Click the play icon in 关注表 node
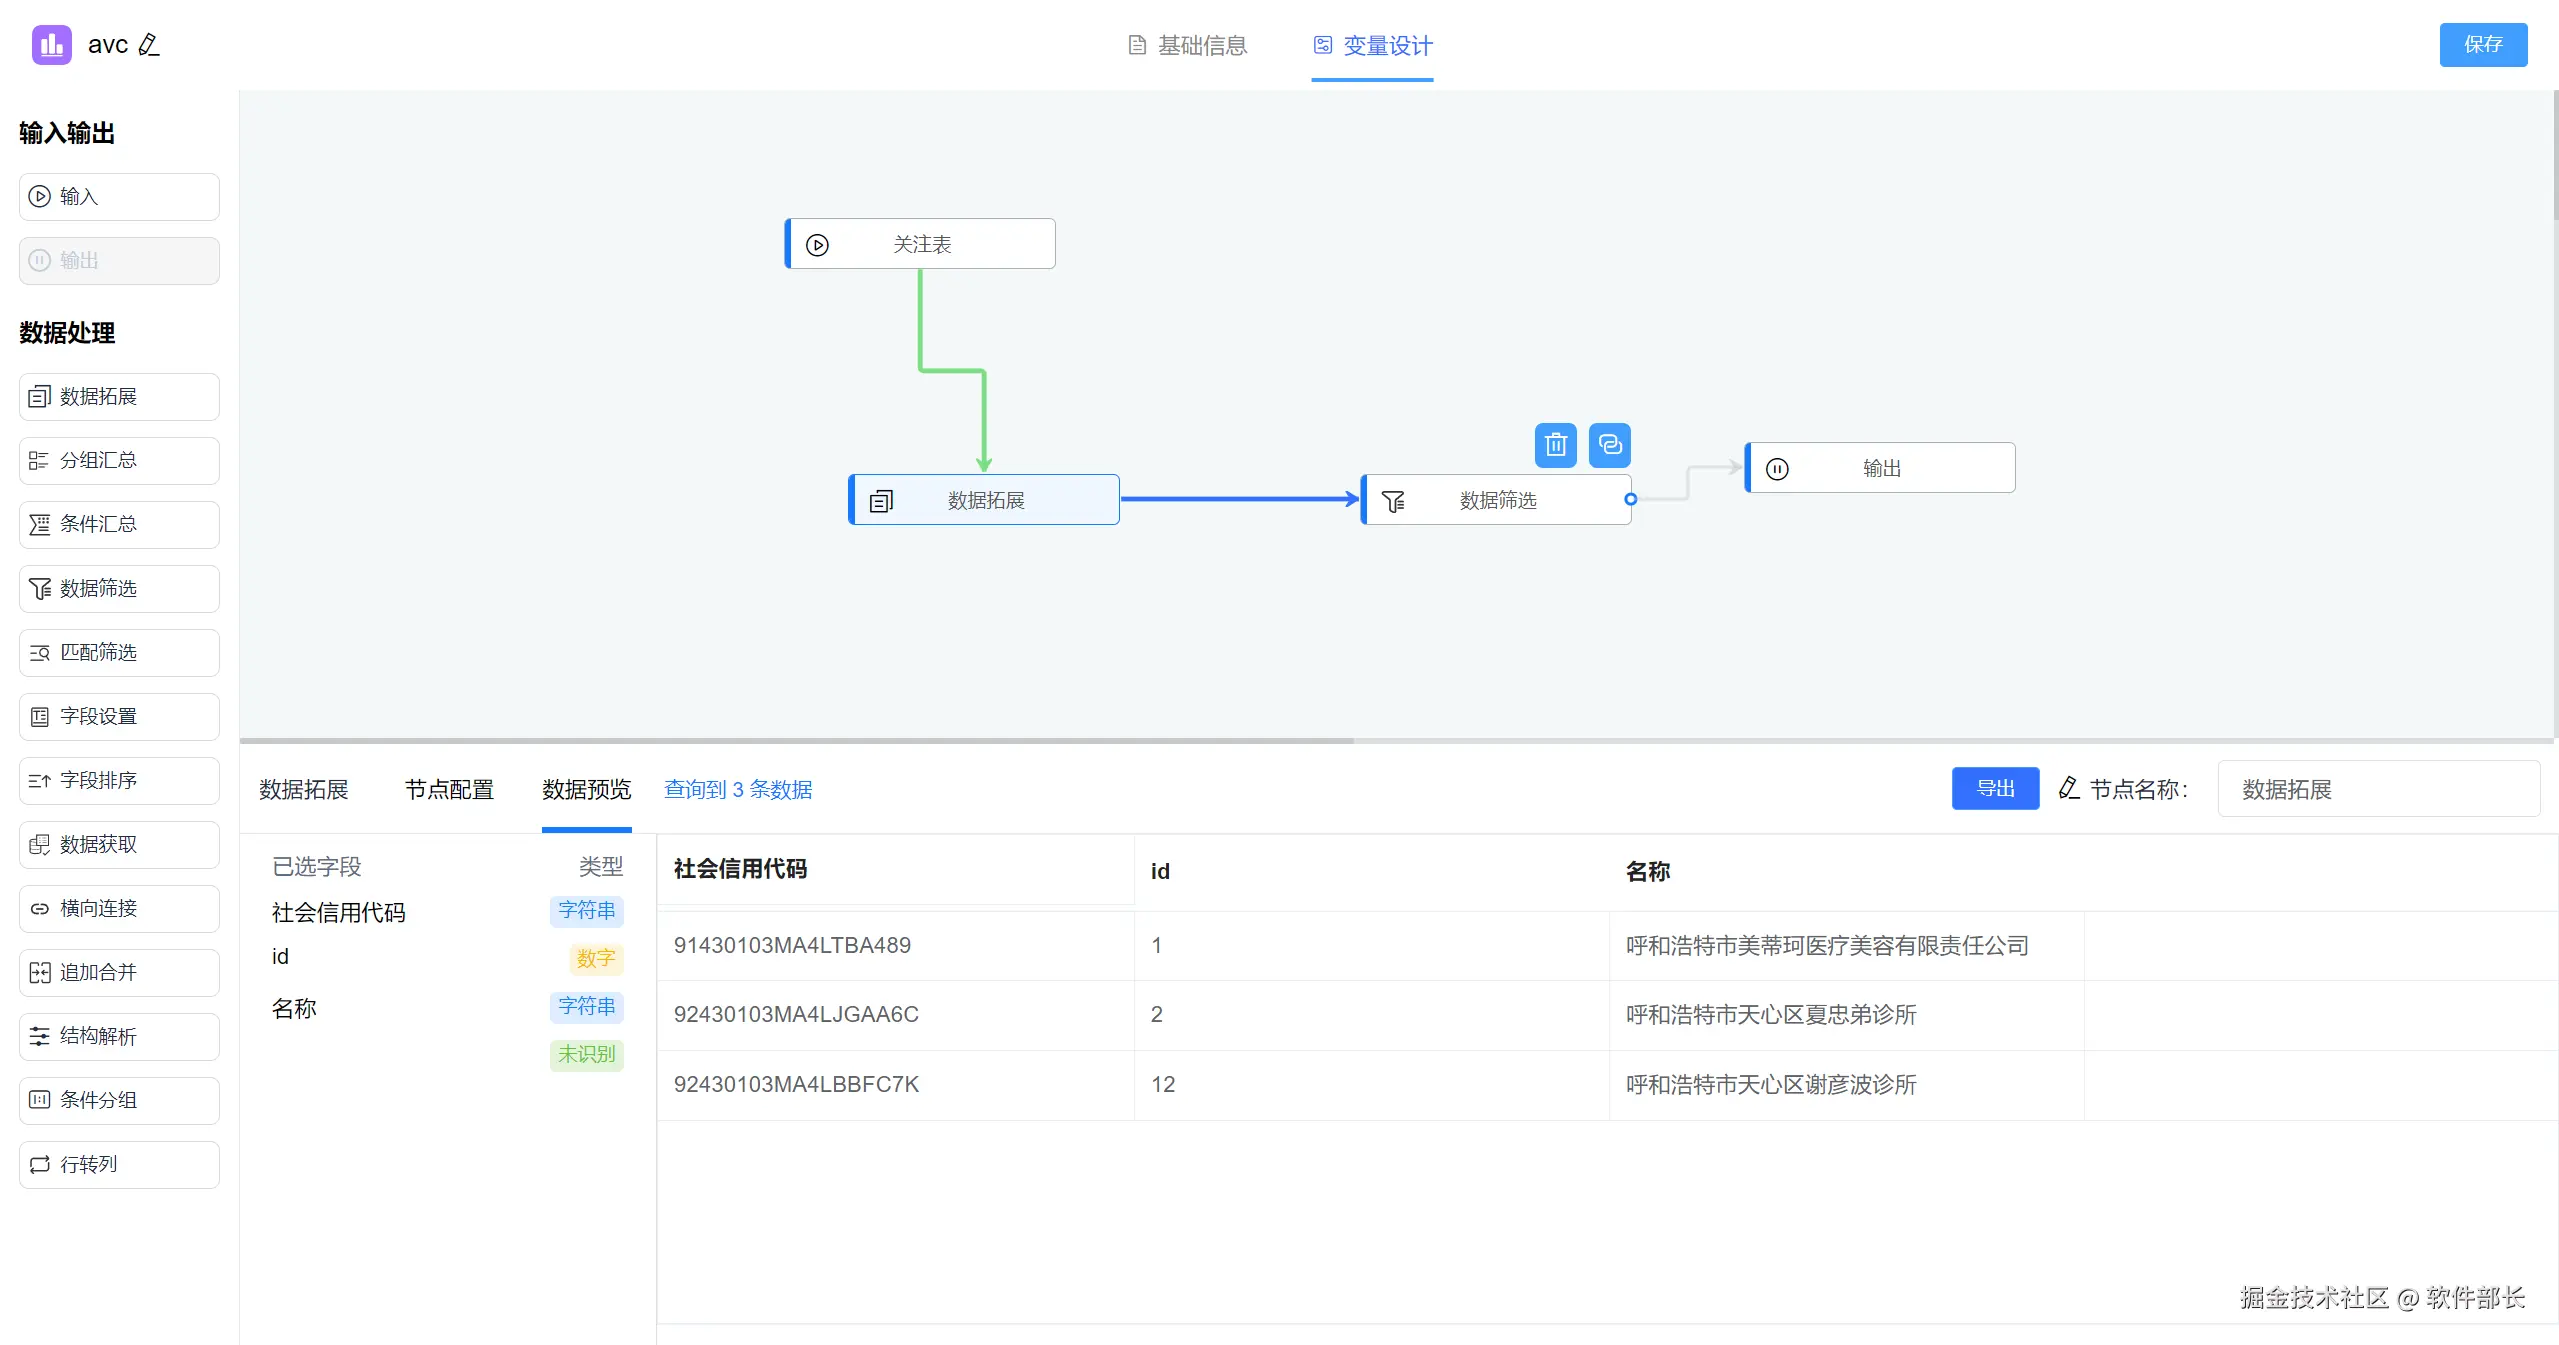 pos(817,245)
